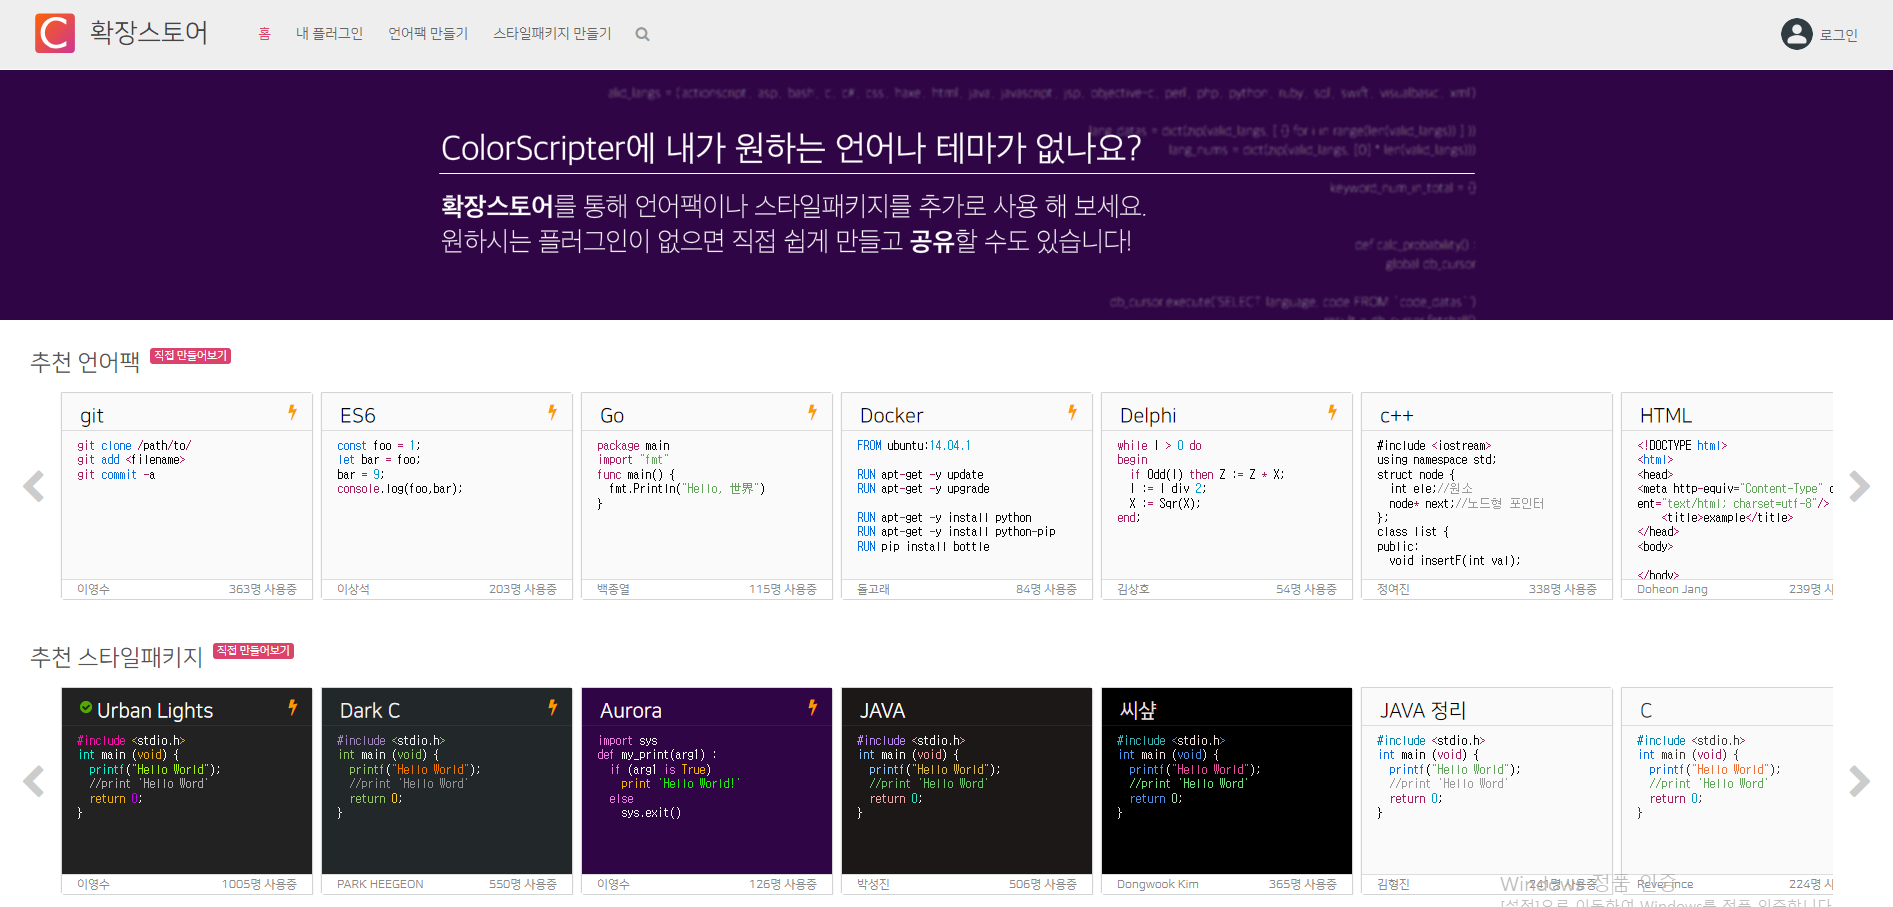The width and height of the screenshot is (1893, 907).
Task: Click 1005명 사용중 count on Urban Lights
Action: (259, 884)
